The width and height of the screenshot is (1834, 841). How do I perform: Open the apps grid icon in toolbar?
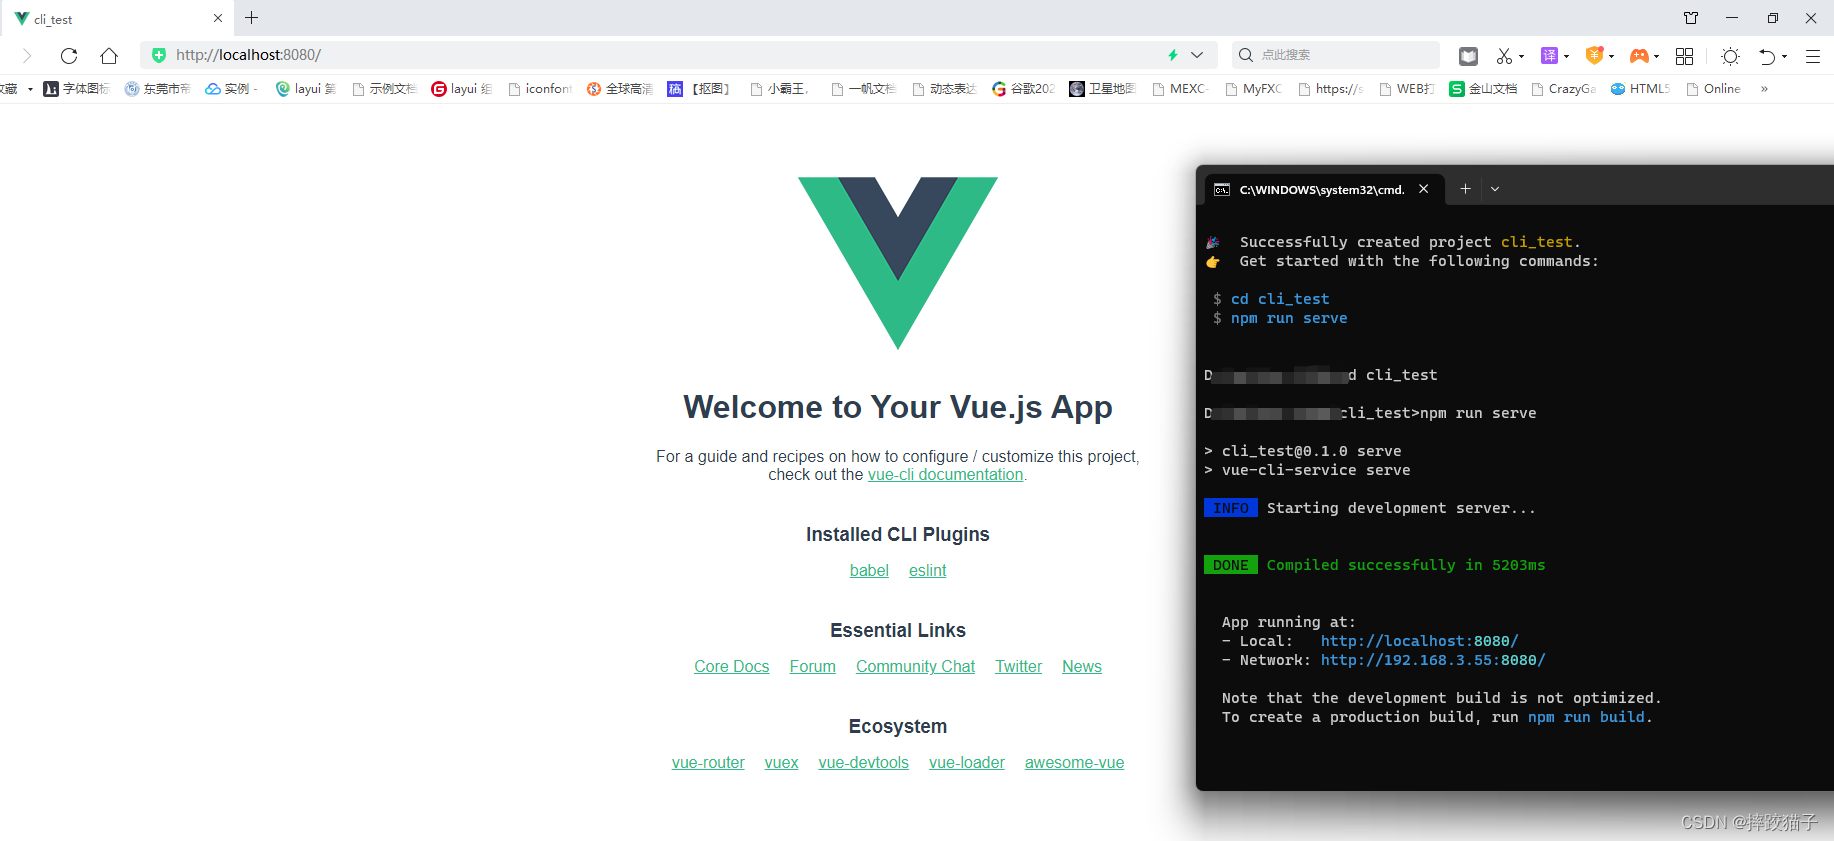pyautogui.click(x=1684, y=56)
